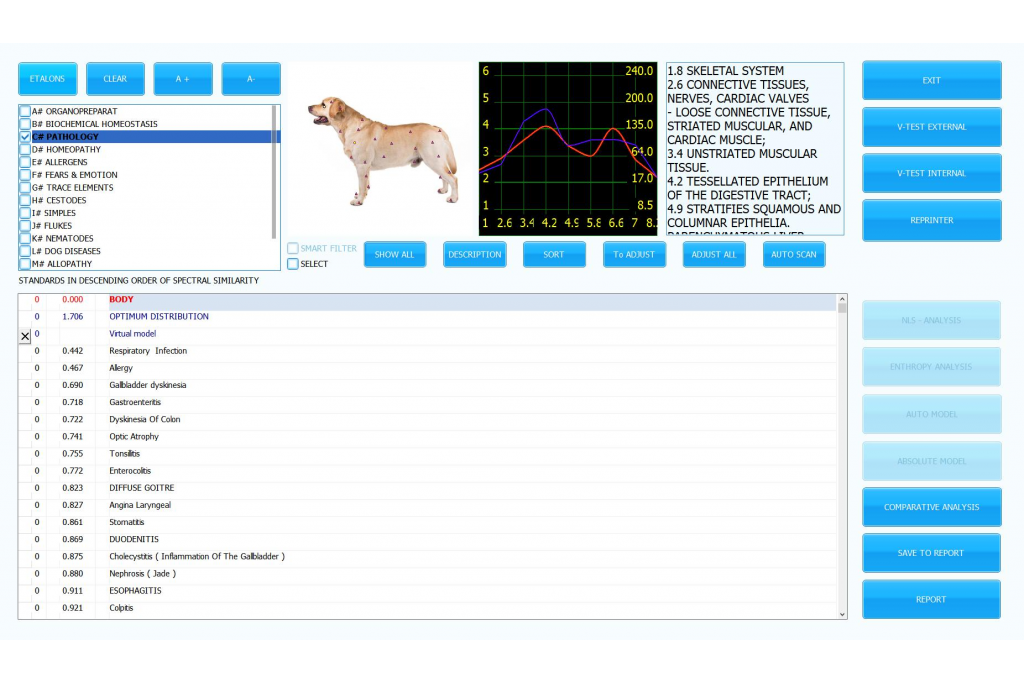Open V-TEST EXTERNAL
This screenshot has height=683, width=1024.
click(931, 127)
